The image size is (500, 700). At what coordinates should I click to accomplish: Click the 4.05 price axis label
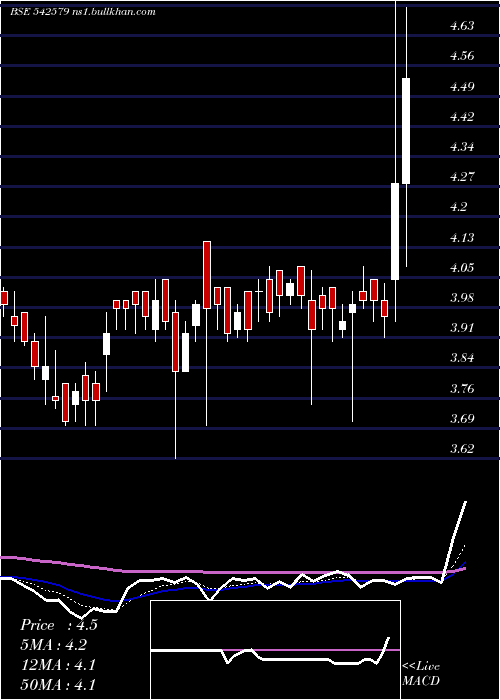(462, 267)
